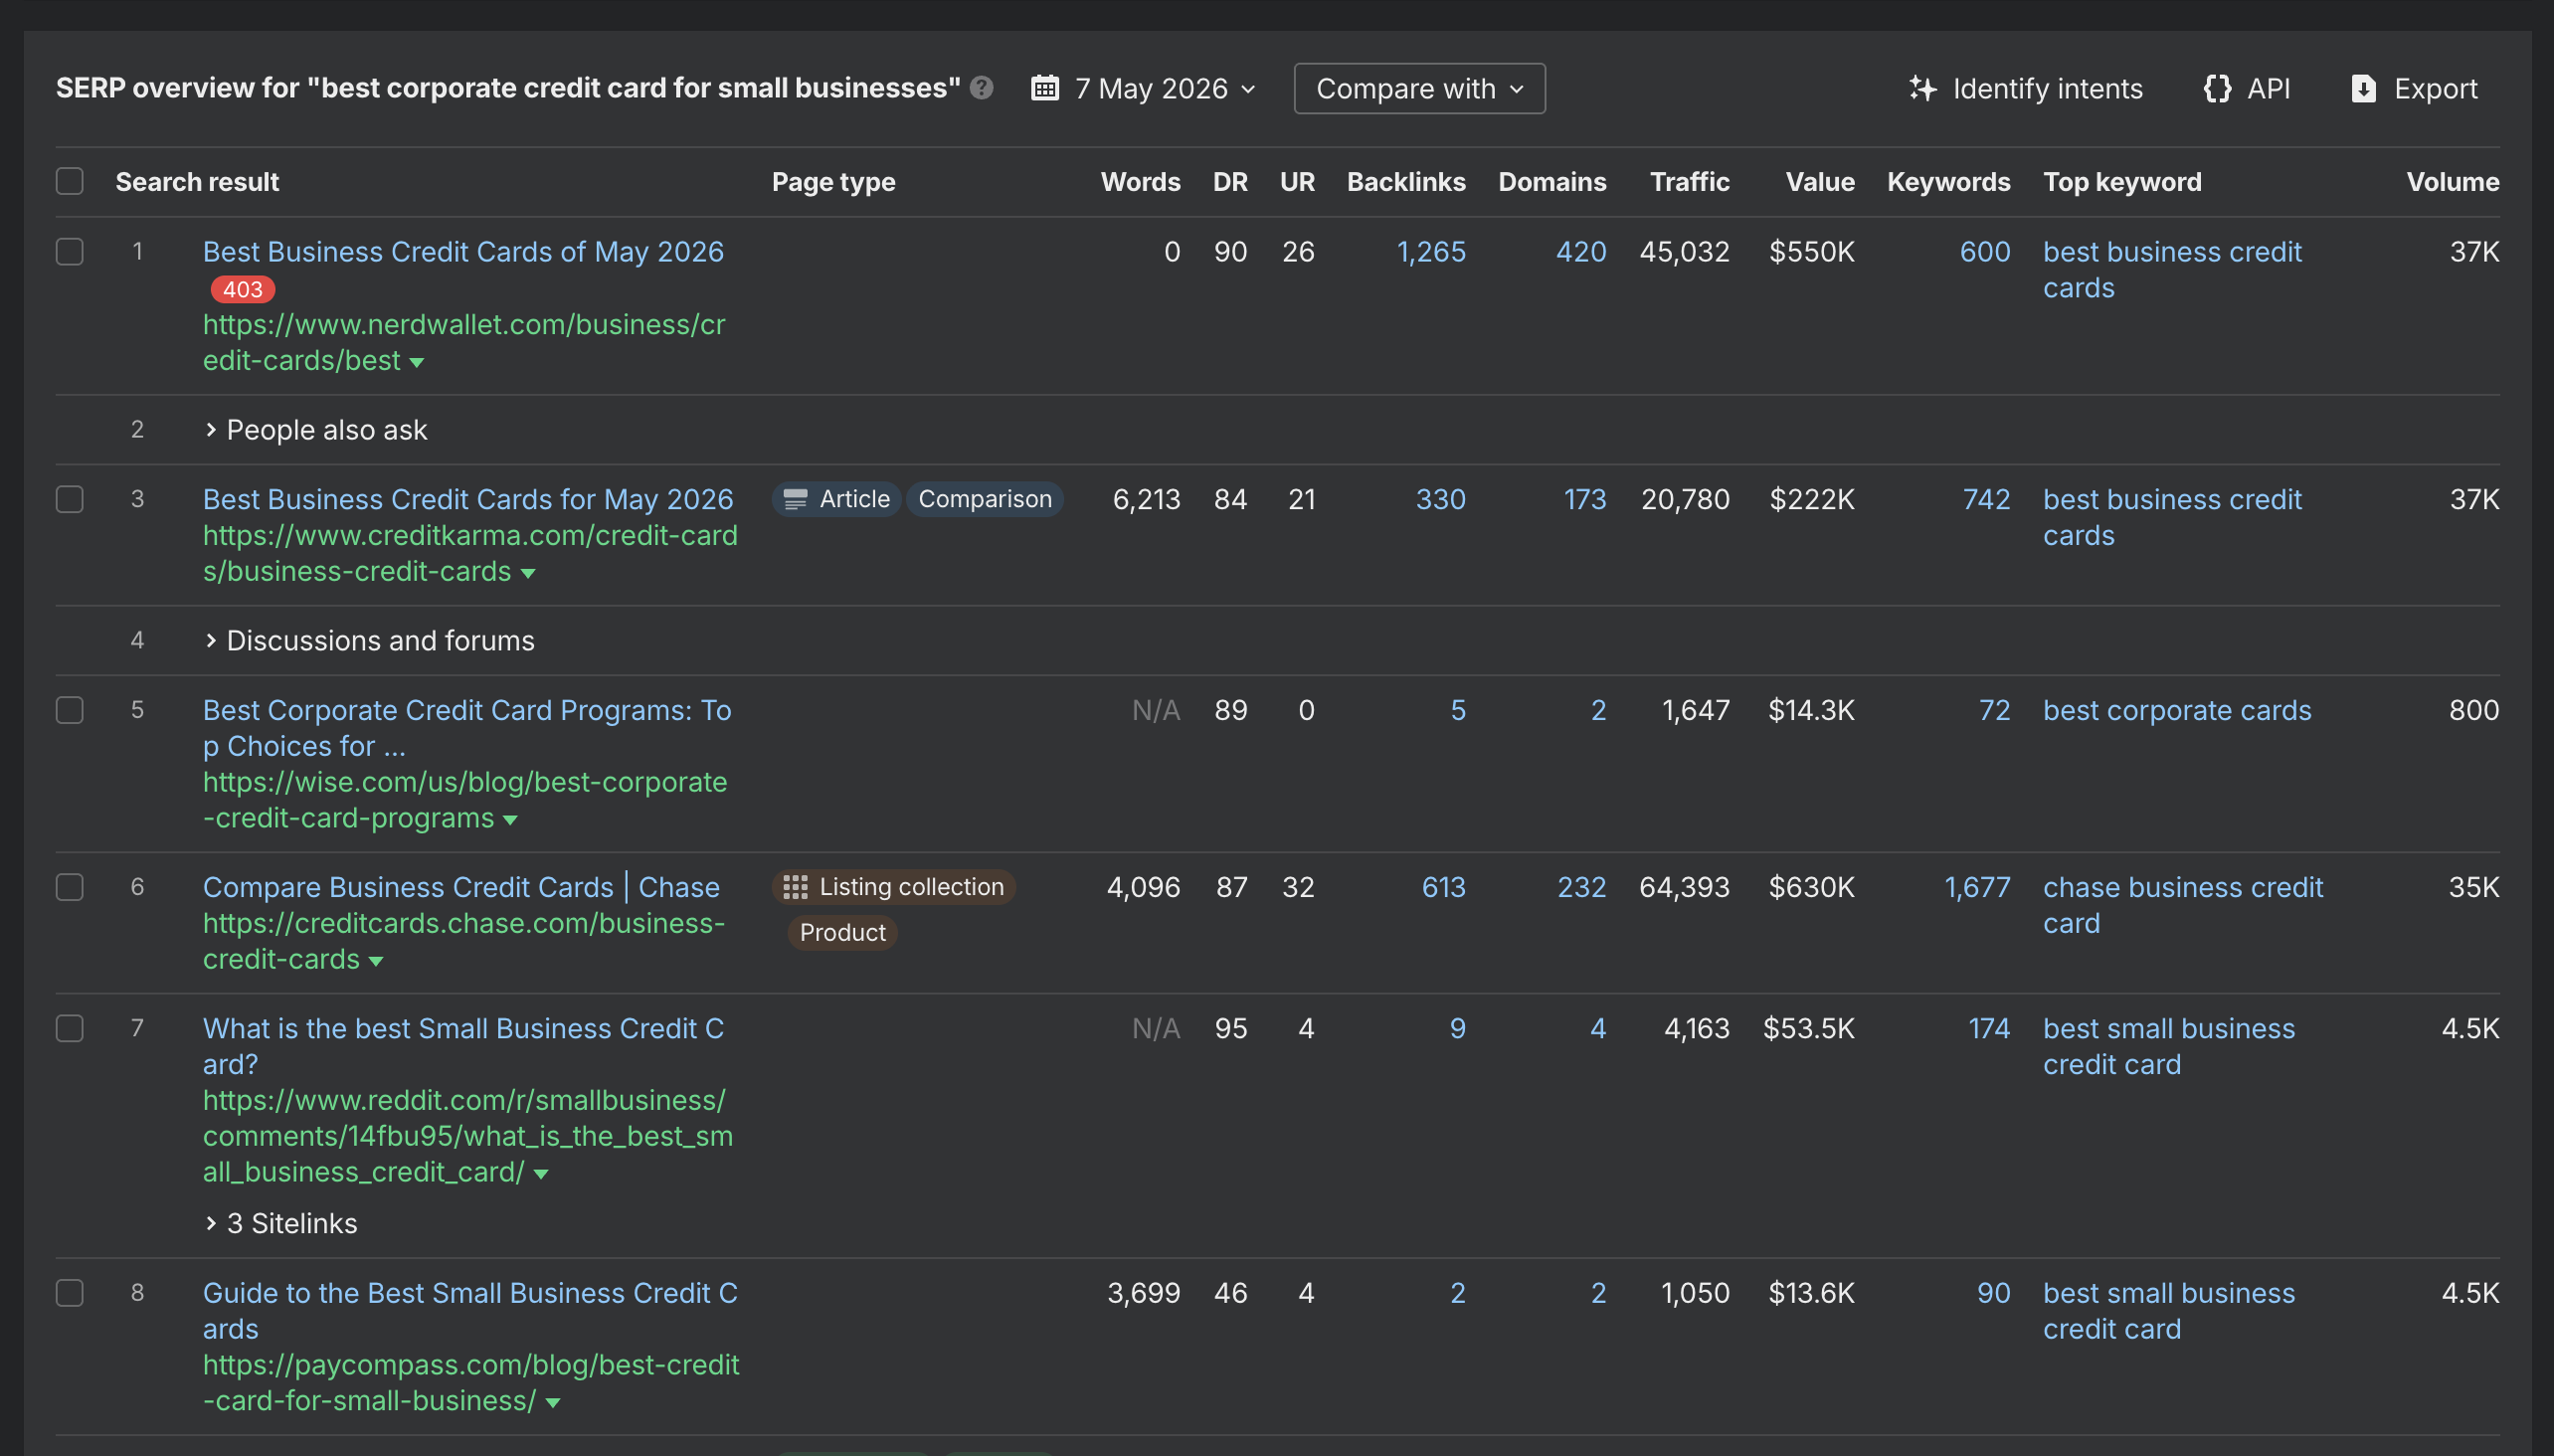The width and height of the screenshot is (2554, 1456).
Task: Open dropdown arrow after wise.com URL
Action: (x=510, y=820)
